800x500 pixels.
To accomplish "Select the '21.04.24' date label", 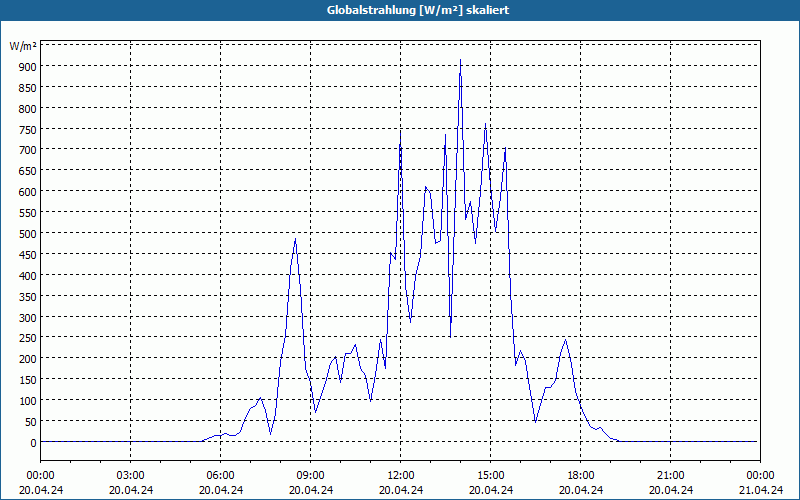I will coord(760,490).
